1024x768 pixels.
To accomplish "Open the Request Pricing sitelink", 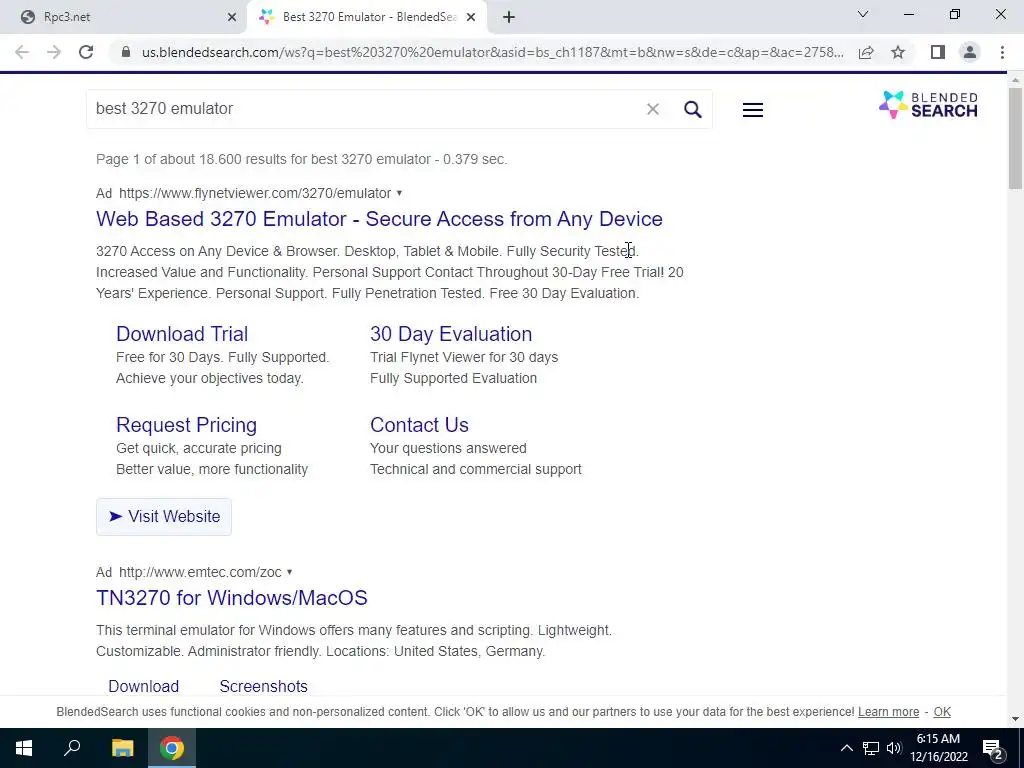I will (x=186, y=424).
